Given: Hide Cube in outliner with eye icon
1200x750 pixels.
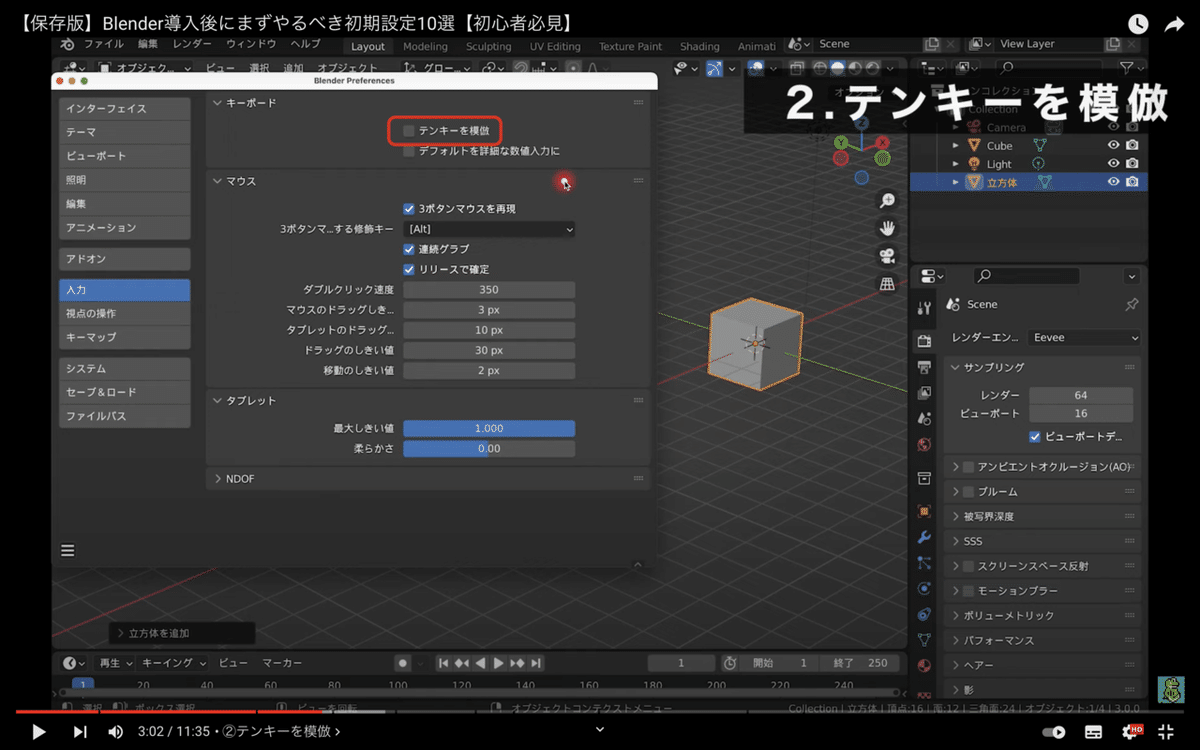Looking at the screenshot, I should (x=1113, y=146).
